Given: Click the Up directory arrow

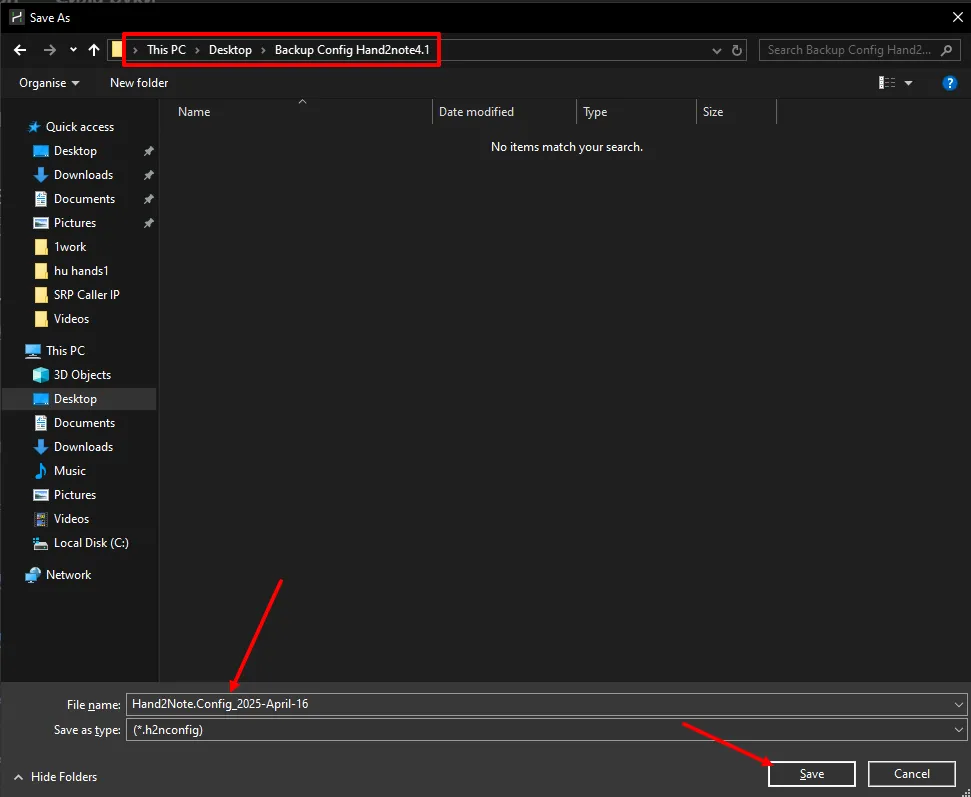Looking at the screenshot, I should click(x=94, y=50).
